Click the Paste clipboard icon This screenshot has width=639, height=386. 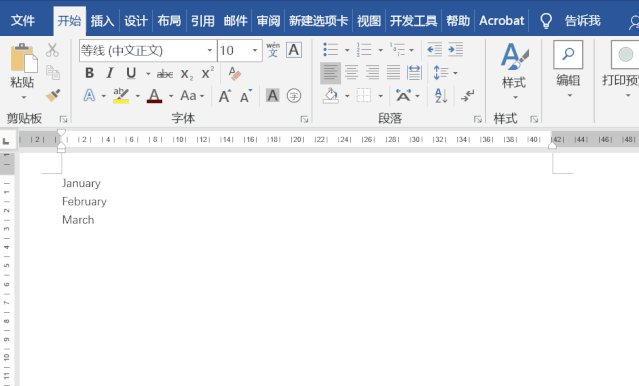24,58
